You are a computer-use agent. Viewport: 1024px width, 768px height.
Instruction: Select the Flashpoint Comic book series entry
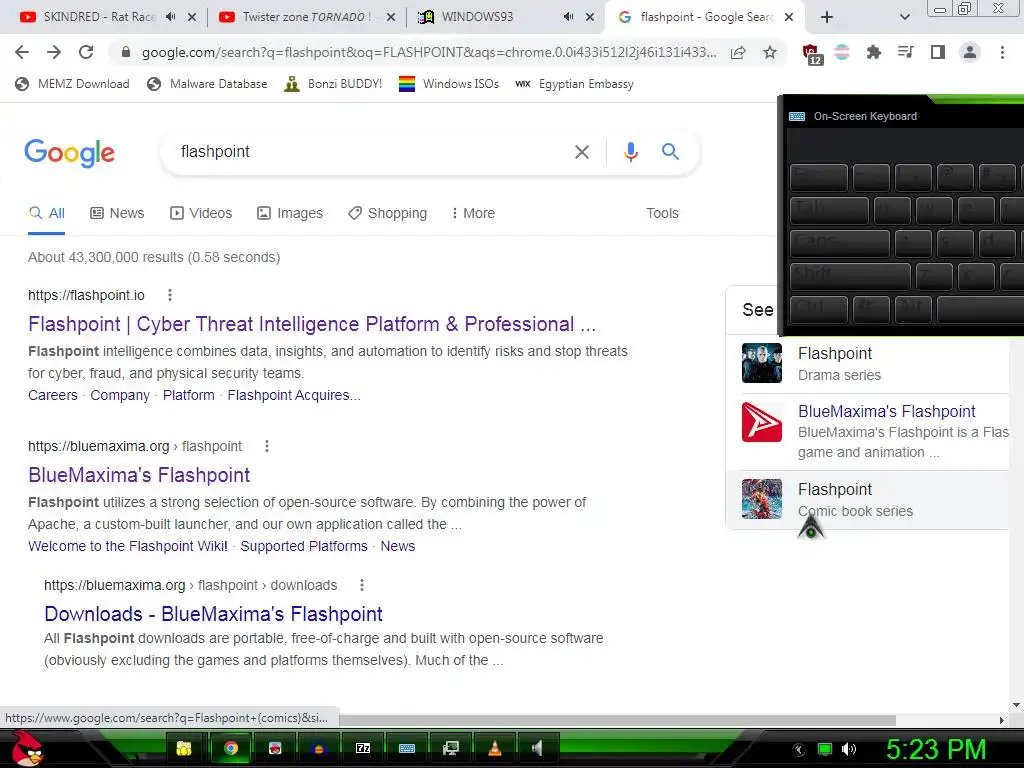pyautogui.click(x=868, y=499)
